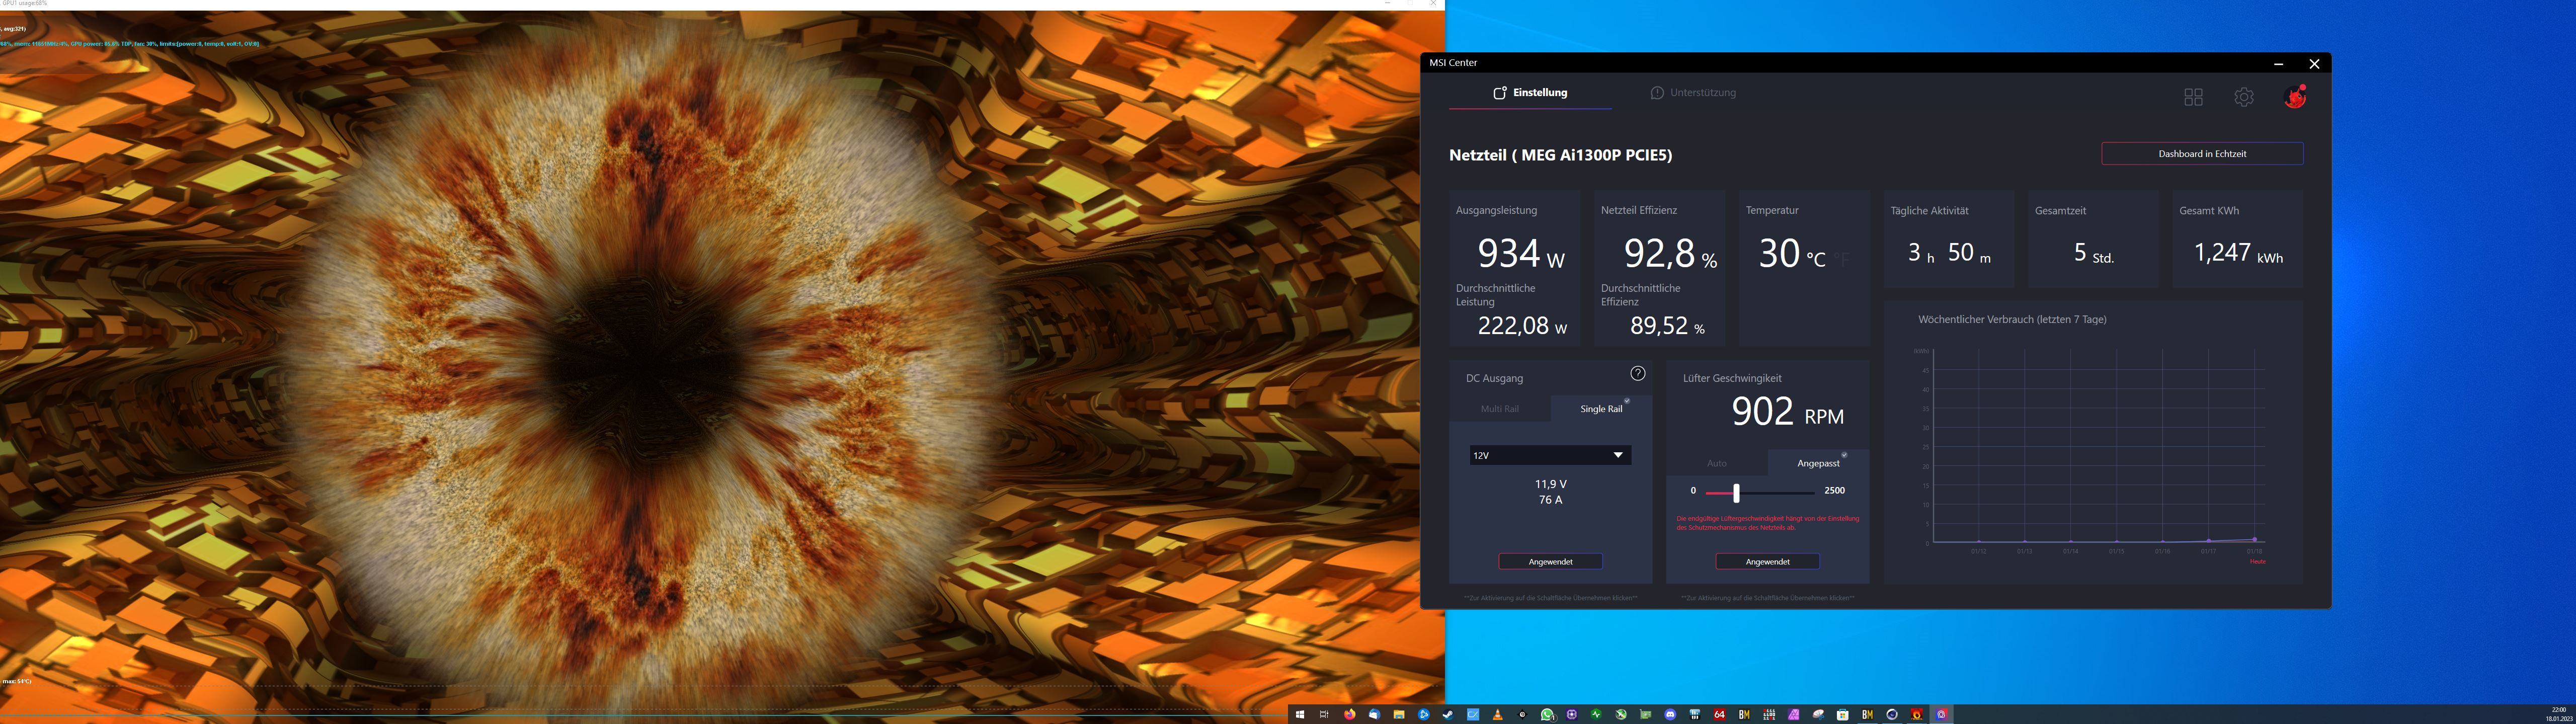
Task: Switch temperature unit to °F
Action: [1842, 260]
